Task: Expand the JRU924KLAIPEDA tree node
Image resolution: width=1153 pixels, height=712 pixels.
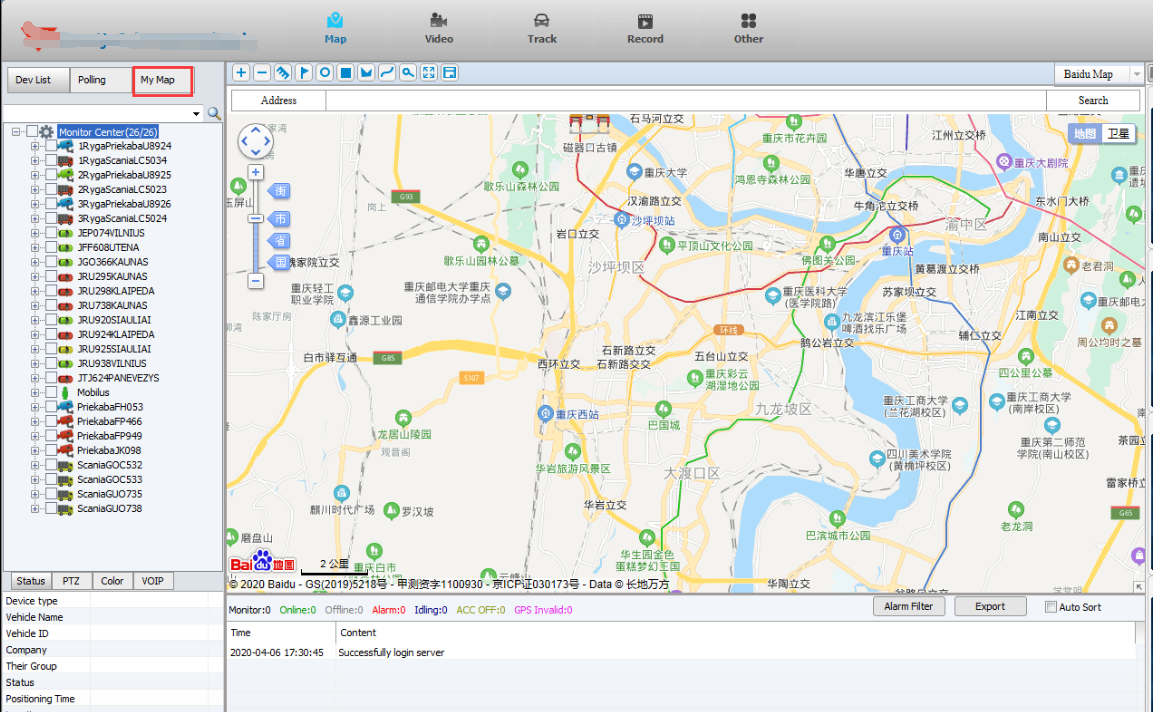Action: (35, 334)
